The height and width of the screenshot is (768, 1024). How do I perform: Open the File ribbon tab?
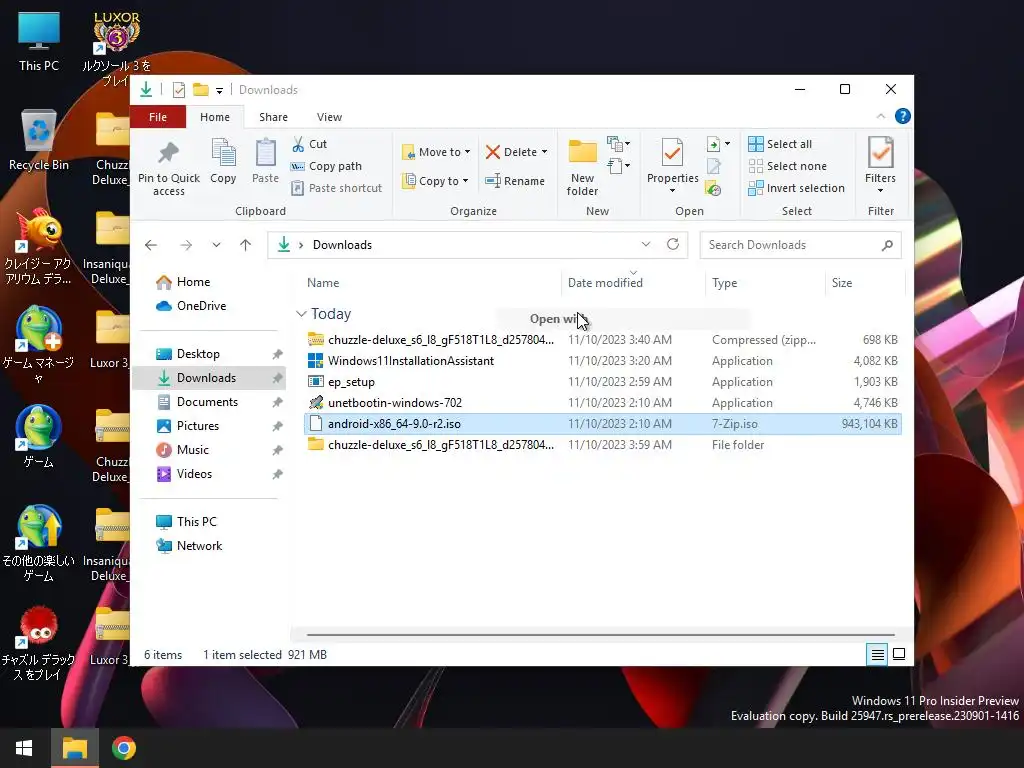(x=158, y=117)
